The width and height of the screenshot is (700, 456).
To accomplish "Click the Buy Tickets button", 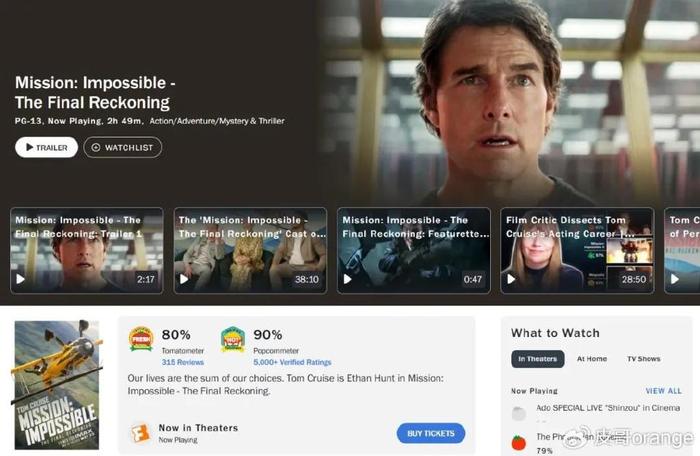I will tap(431, 433).
